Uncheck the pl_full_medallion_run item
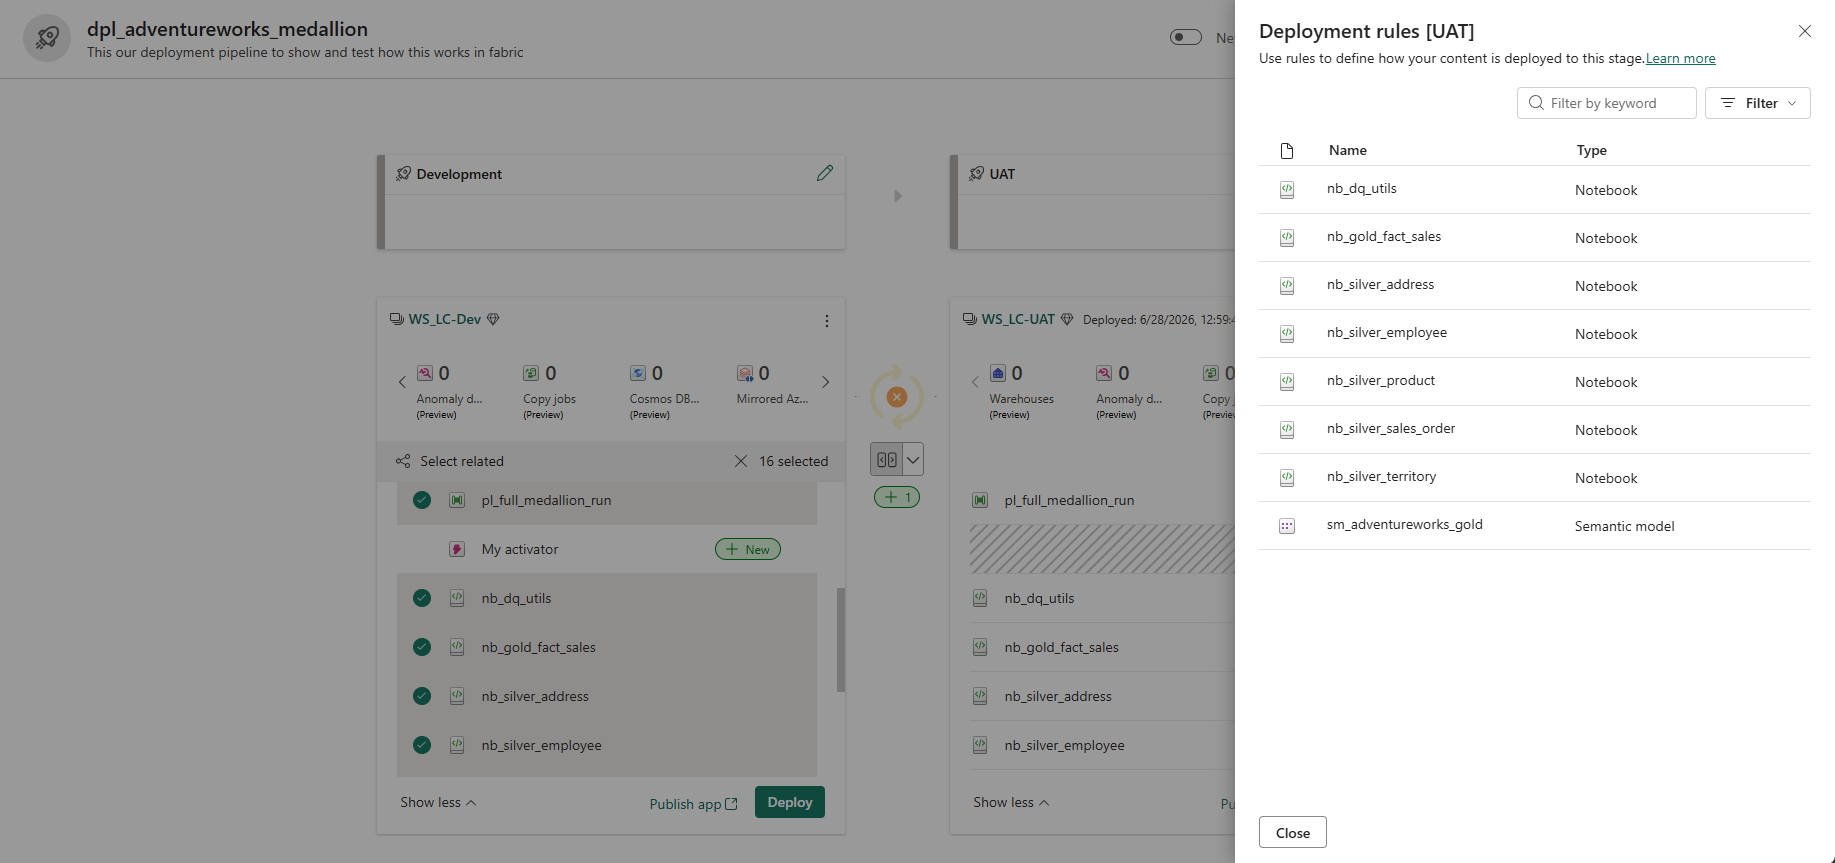The width and height of the screenshot is (1835, 863). [422, 500]
